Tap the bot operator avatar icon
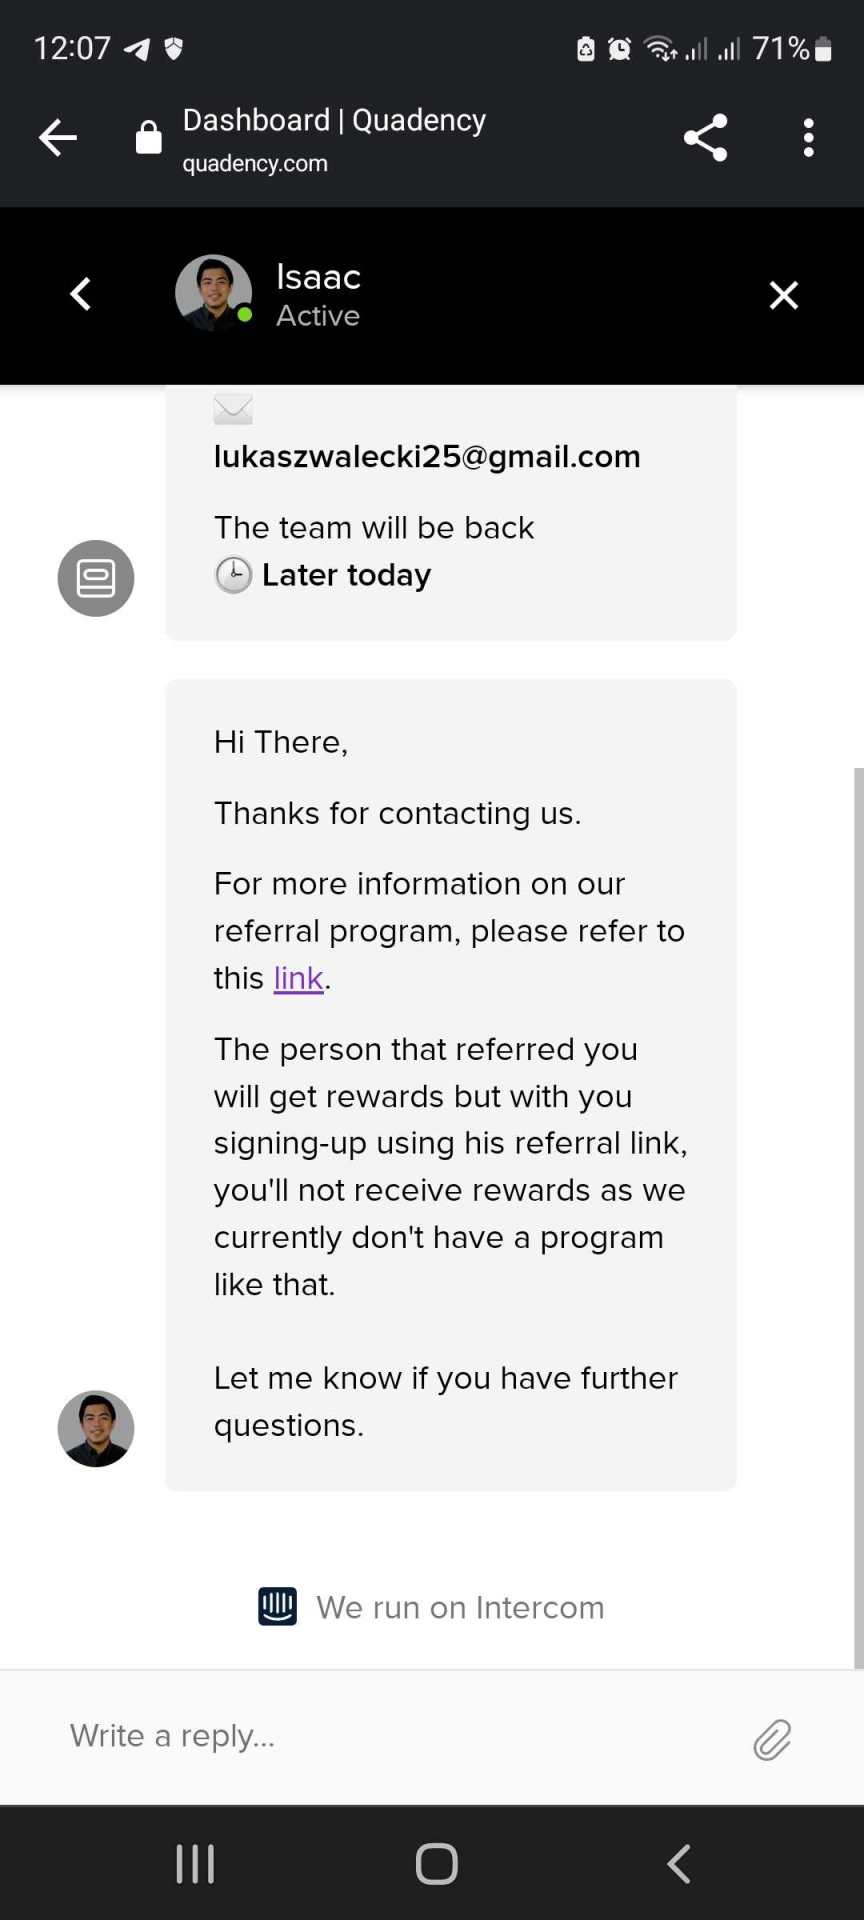The width and height of the screenshot is (864, 1920). 96,578
